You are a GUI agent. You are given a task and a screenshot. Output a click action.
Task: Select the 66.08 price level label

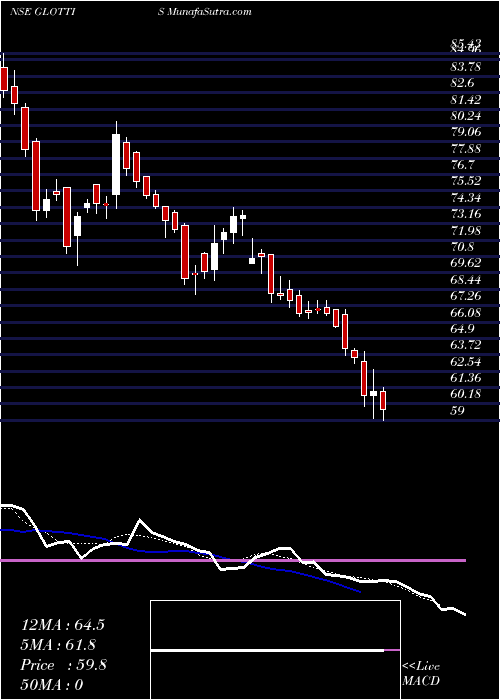(466, 312)
